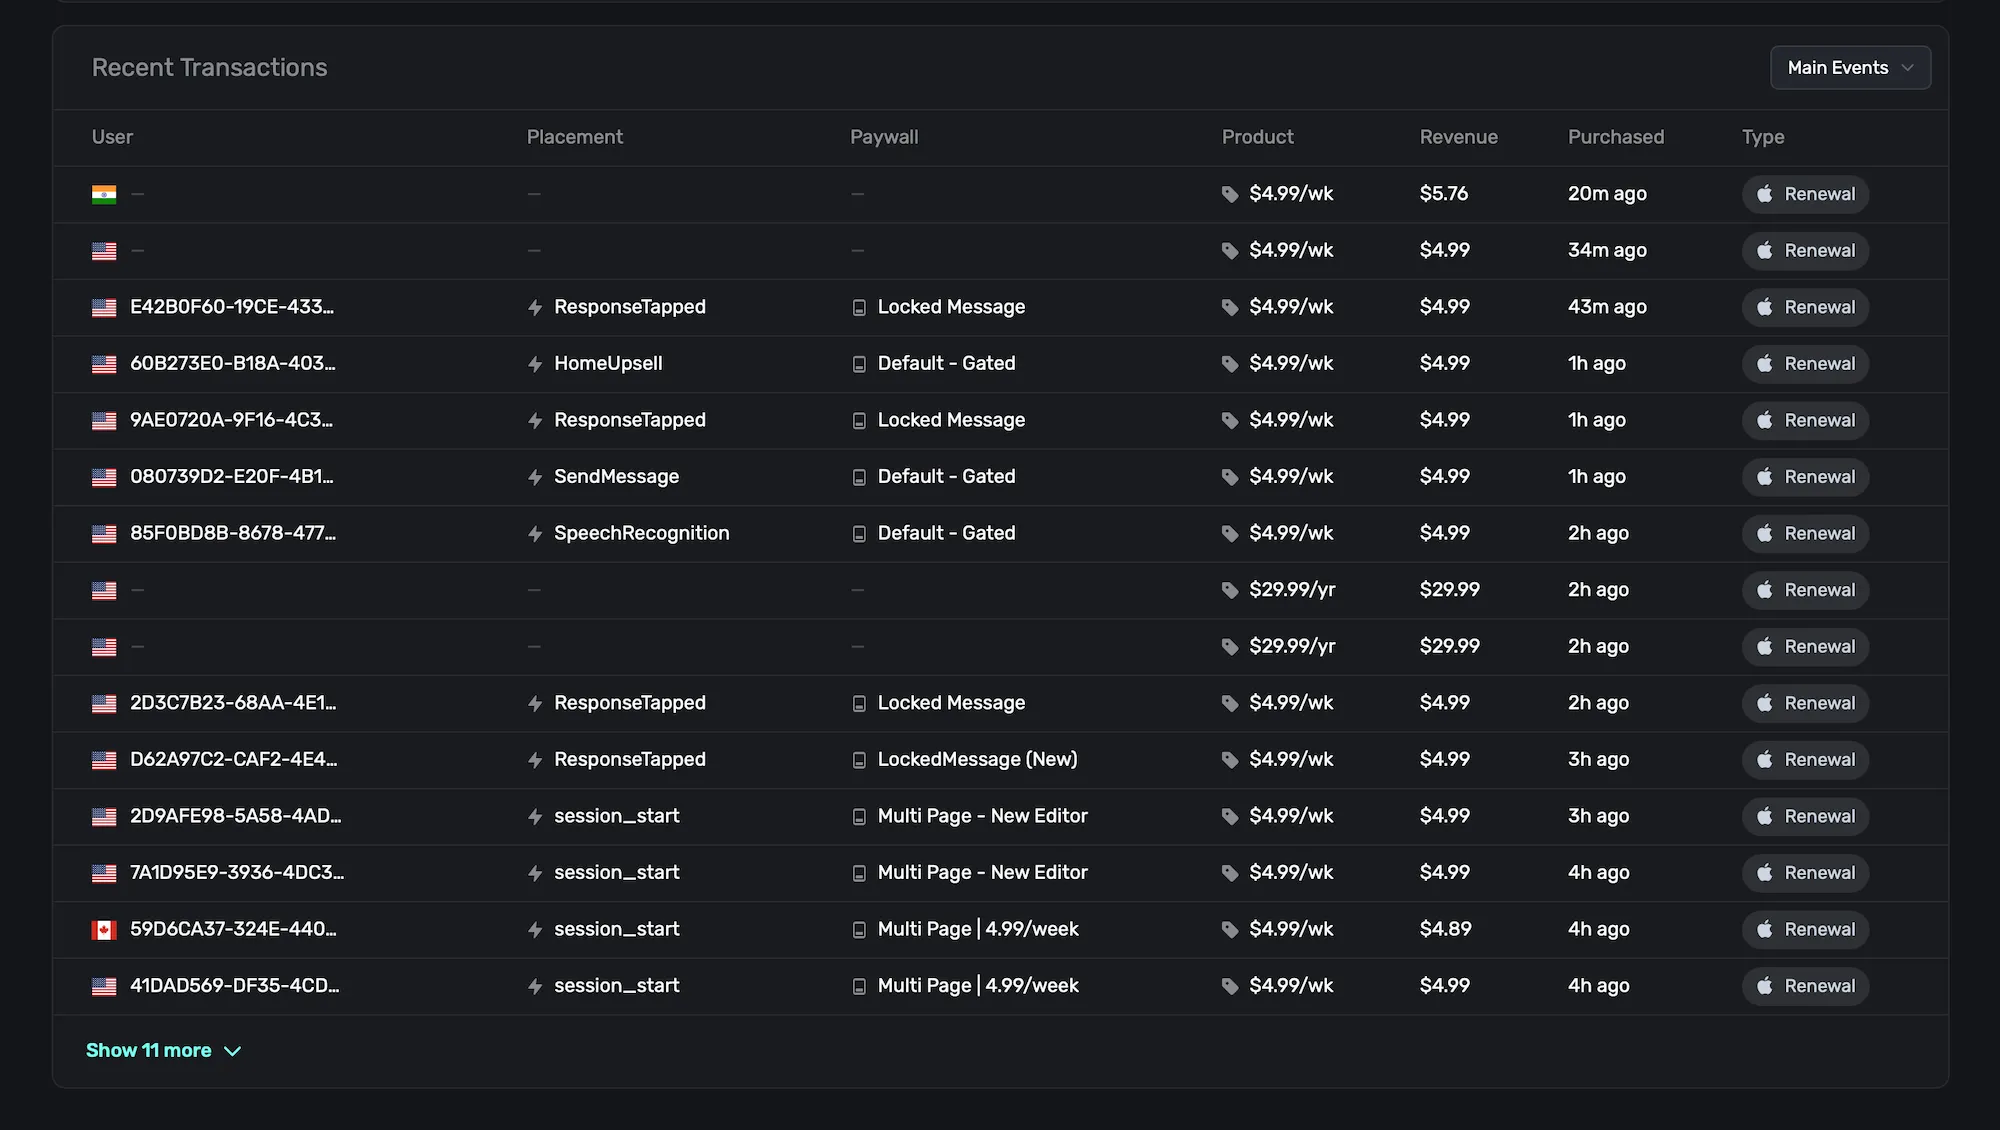The image size is (2000, 1130).
Task: Click the paywall icon next to LockedMessage (New)
Action: [859, 760]
